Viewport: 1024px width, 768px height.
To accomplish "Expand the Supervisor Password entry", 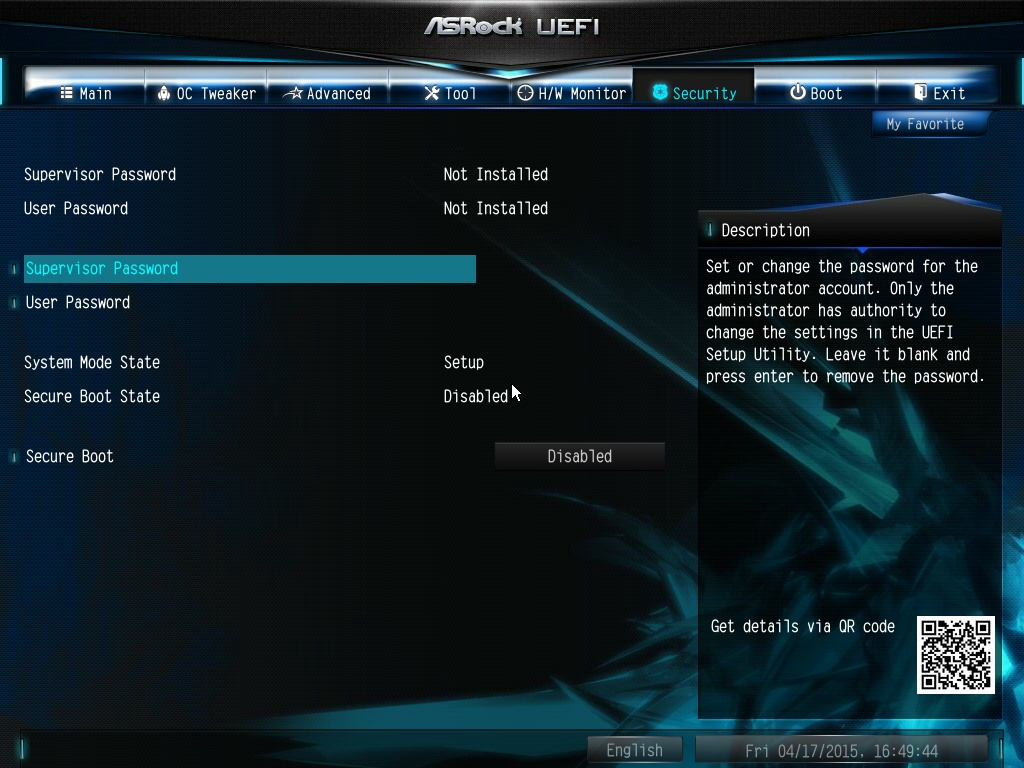I will 13,268.
